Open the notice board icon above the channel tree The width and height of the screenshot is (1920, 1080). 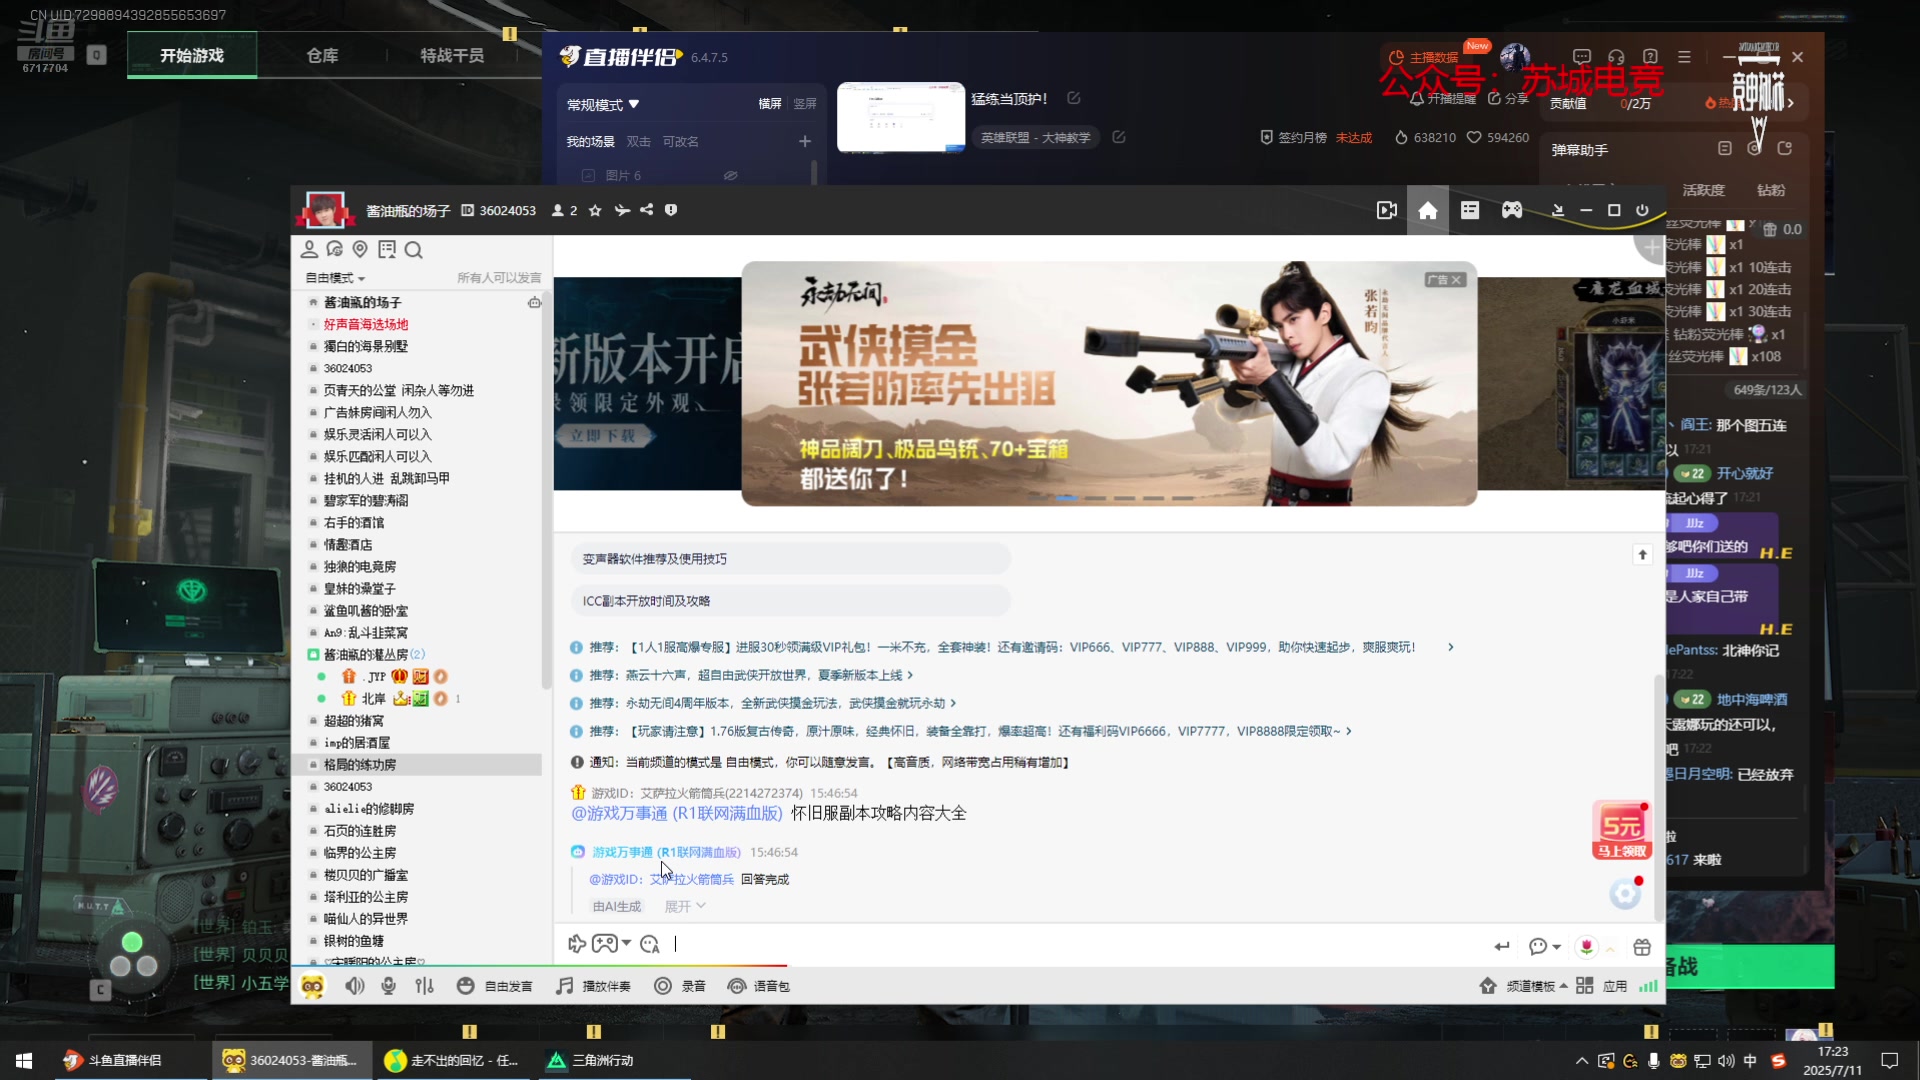click(x=387, y=249)
